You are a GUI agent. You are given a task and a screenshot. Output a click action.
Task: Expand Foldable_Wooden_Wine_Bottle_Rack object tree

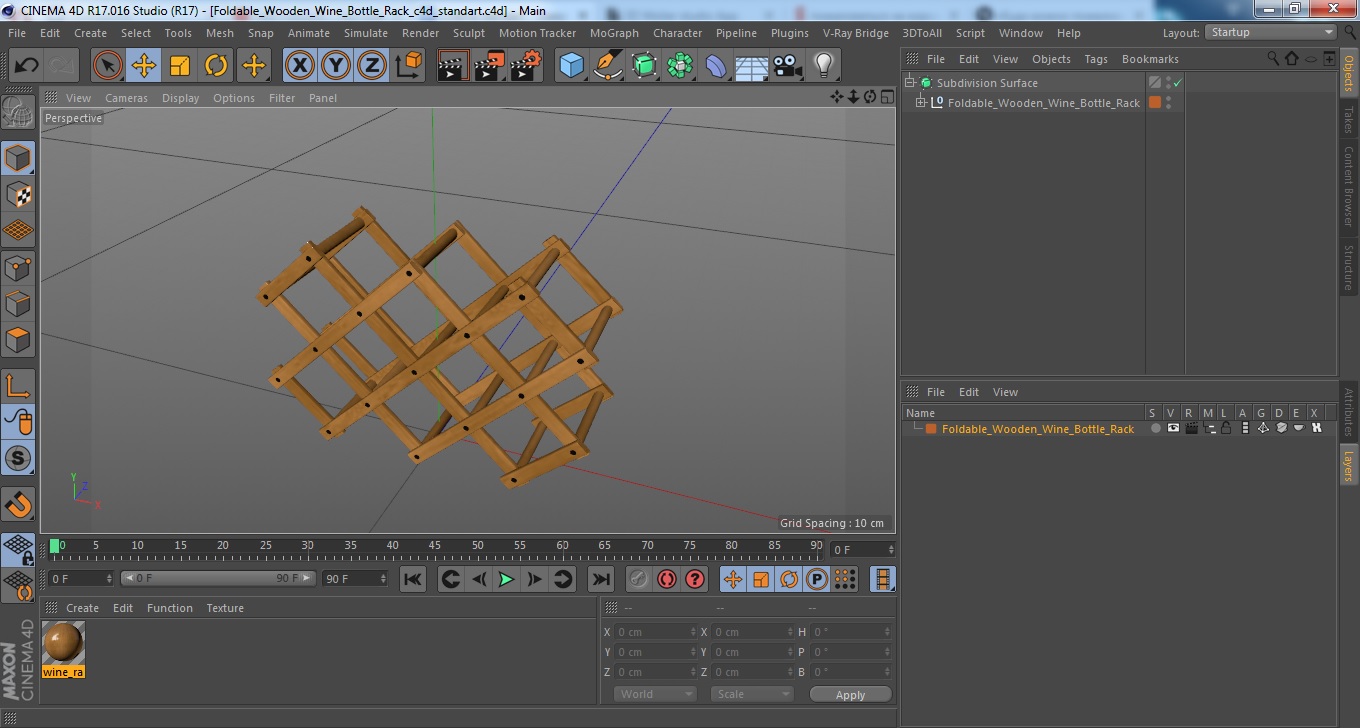click(x=921, y=102)
